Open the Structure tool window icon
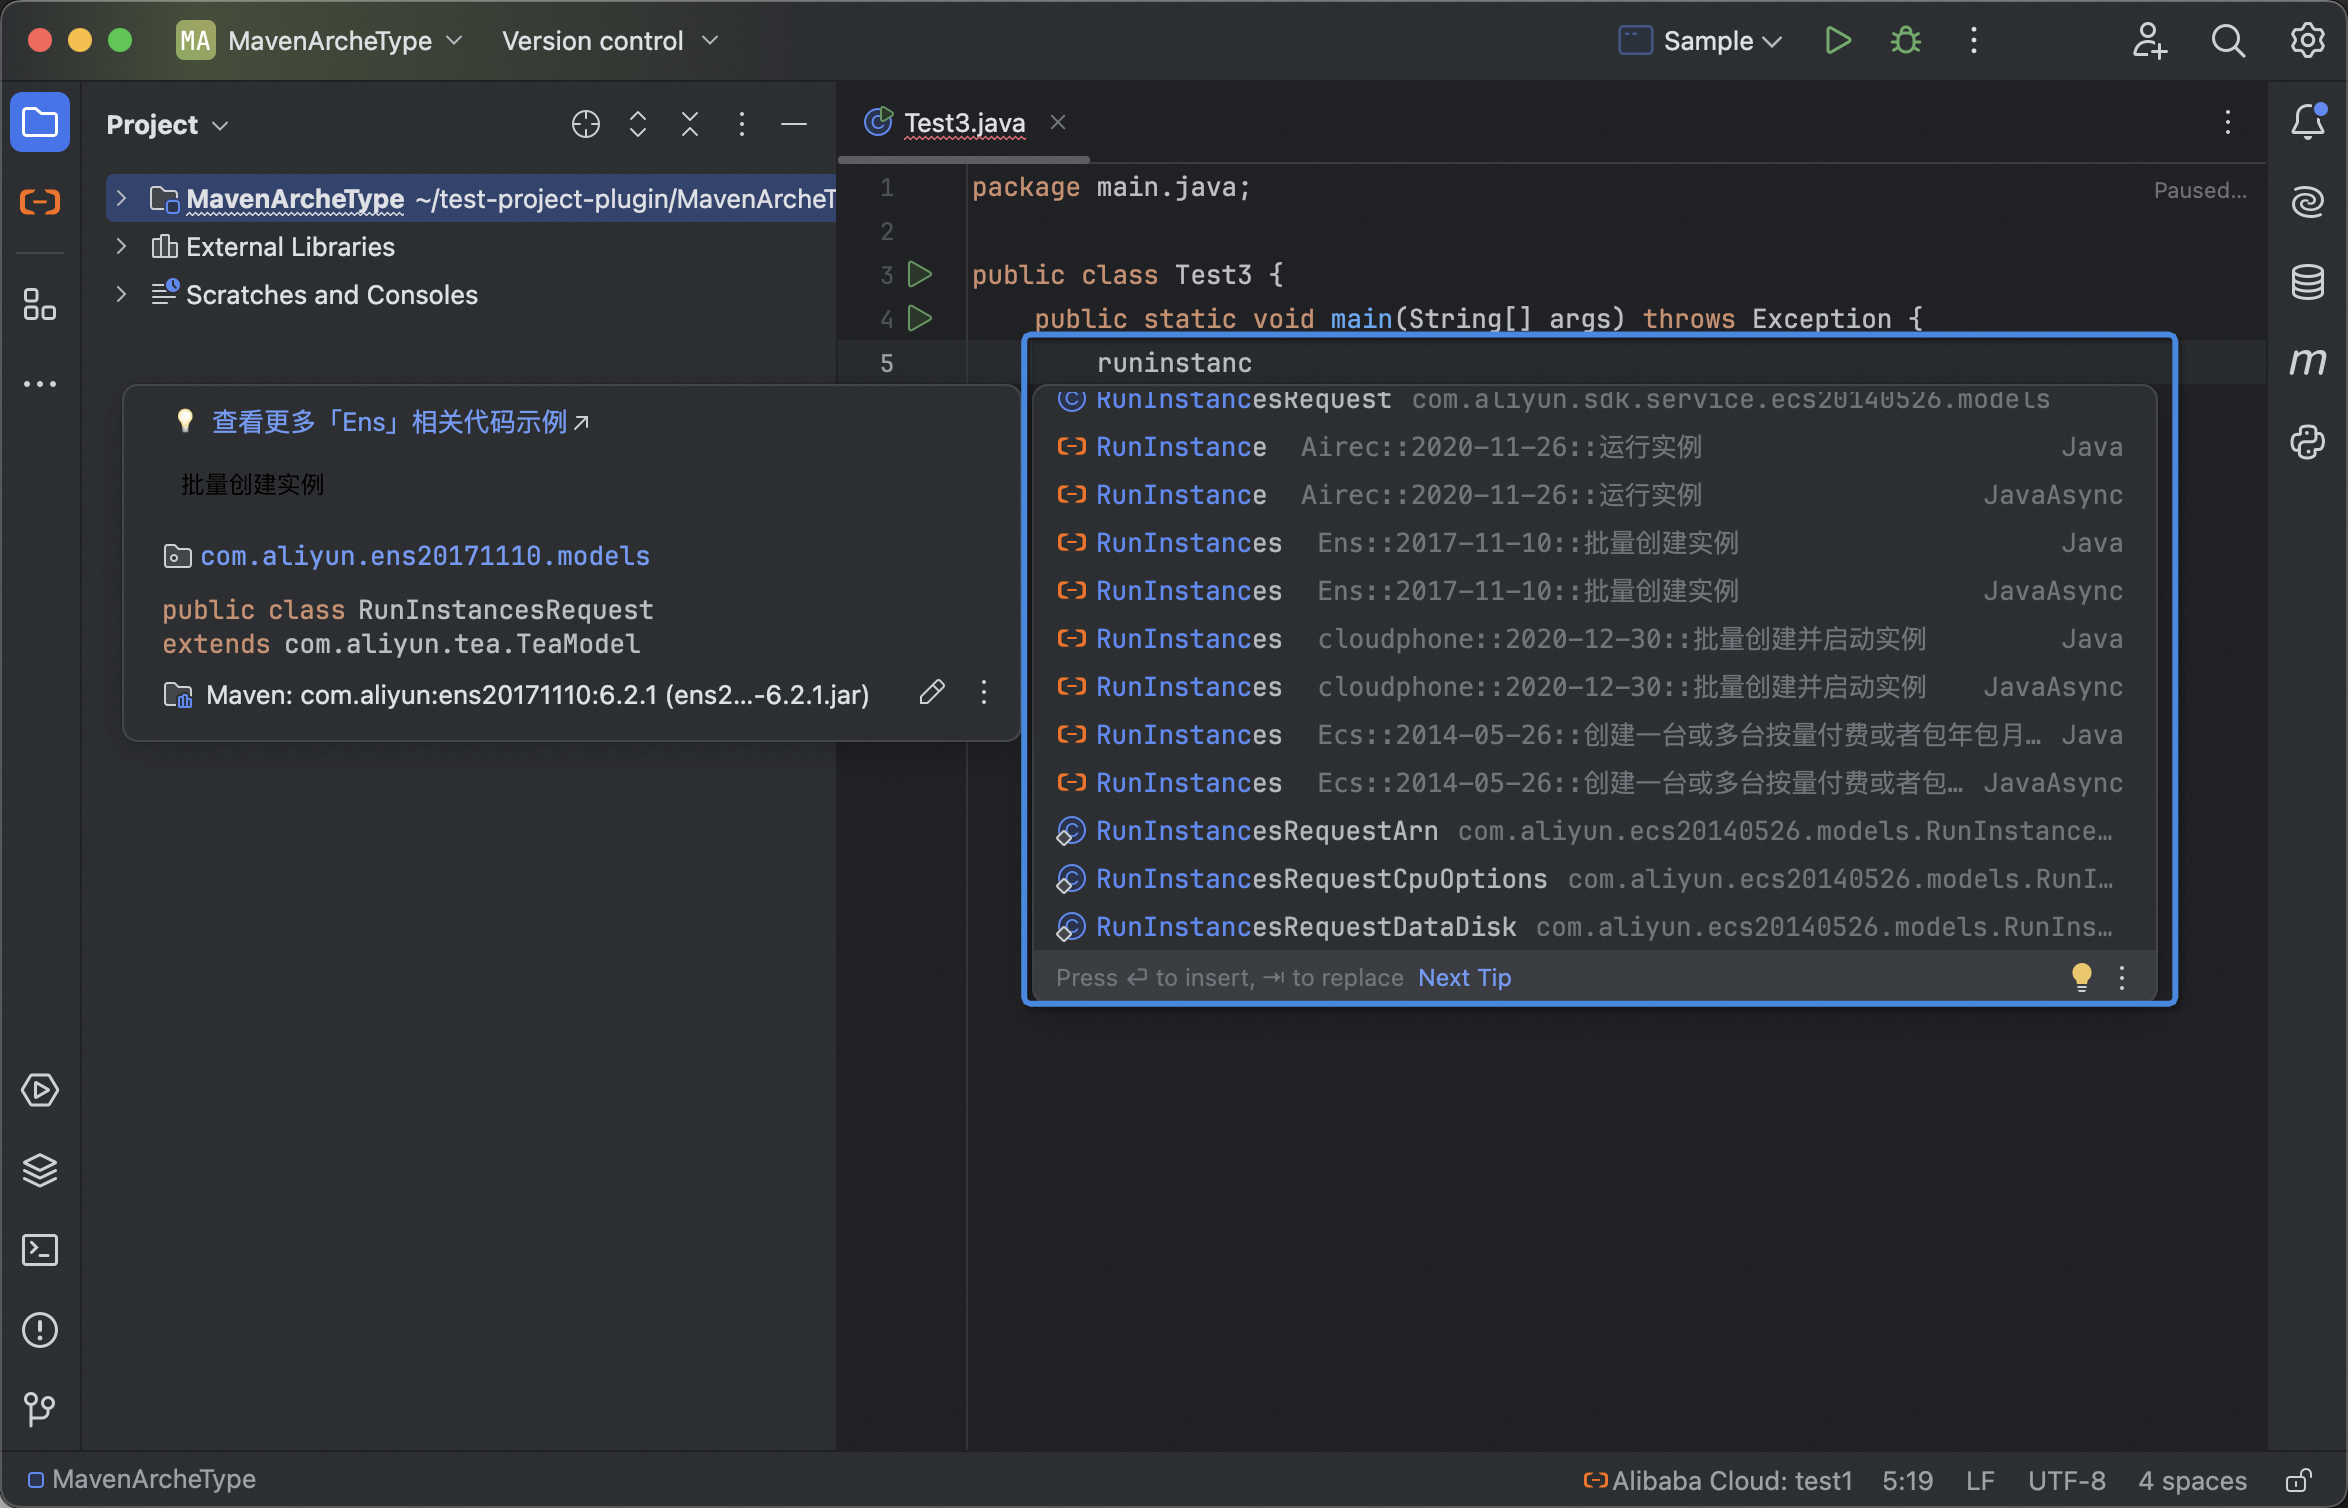The width and height of the screenshot is (2348, 1508). coord(40,304)
